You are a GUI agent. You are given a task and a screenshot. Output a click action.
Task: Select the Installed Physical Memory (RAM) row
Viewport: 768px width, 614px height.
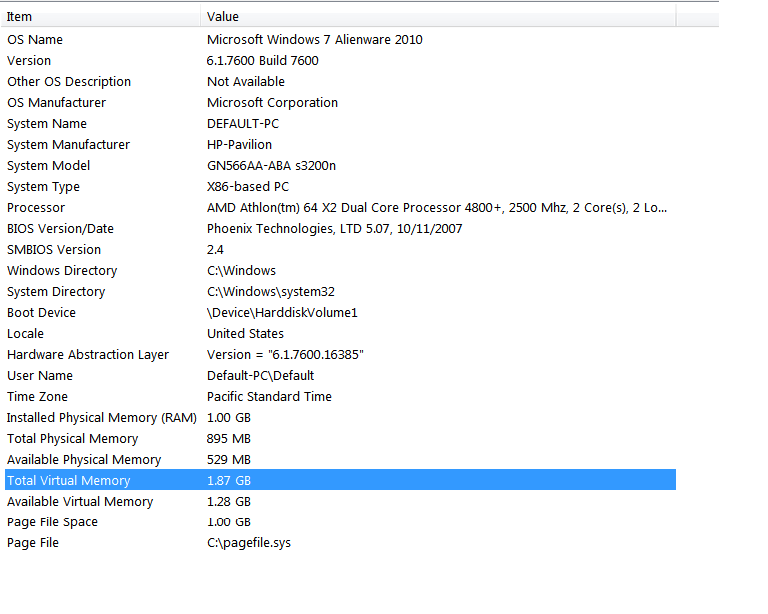point(101,418)
